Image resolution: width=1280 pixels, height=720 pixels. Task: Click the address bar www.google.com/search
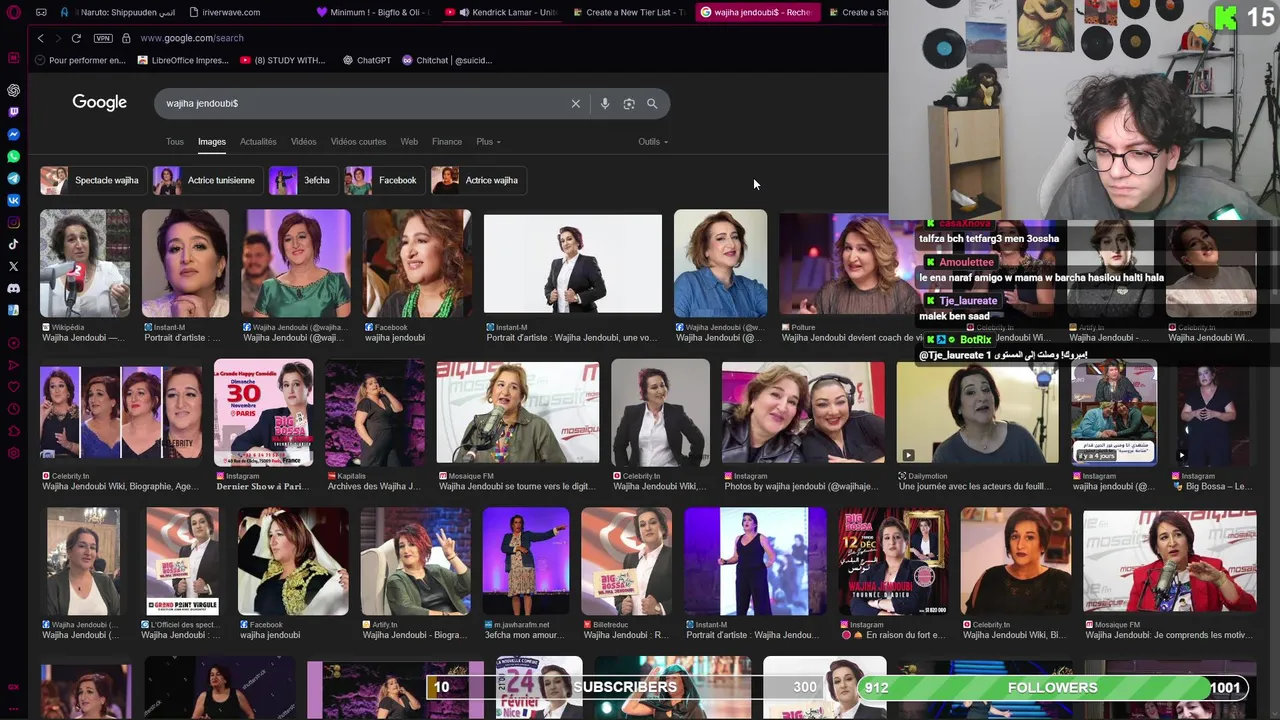click(x=192, y=38)
